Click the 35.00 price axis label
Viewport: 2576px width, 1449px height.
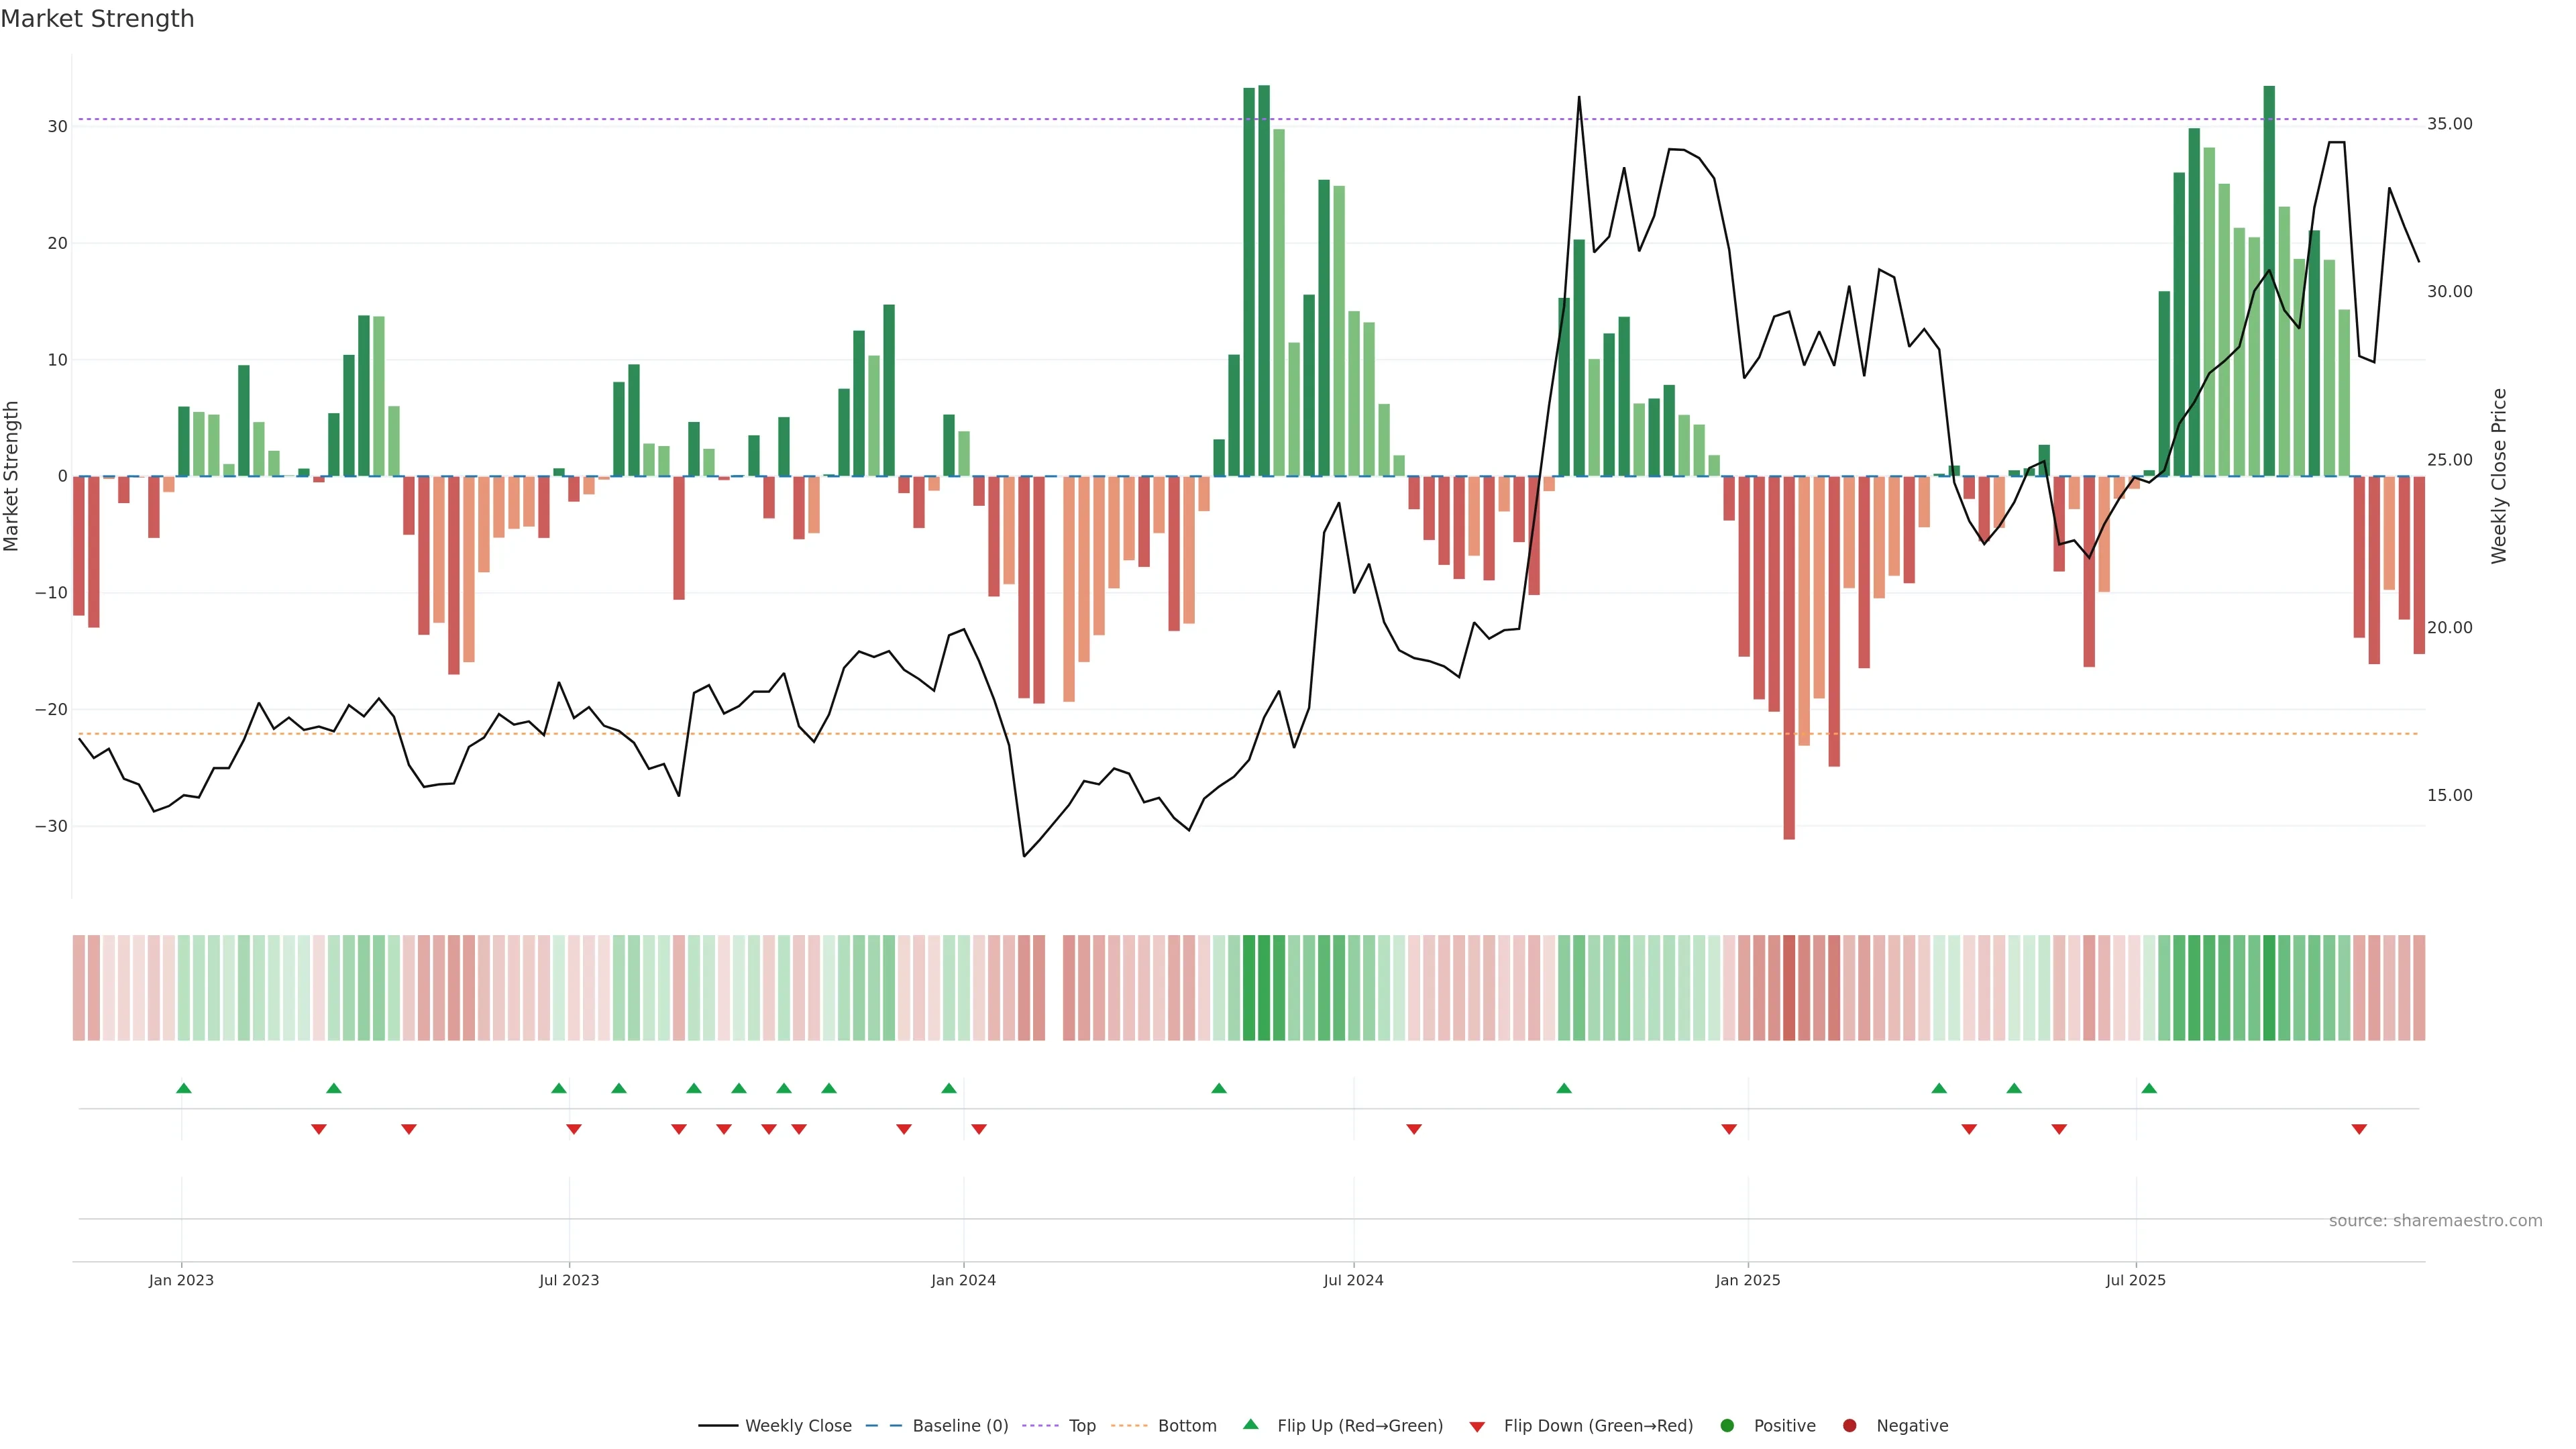tap(2449, 124)
